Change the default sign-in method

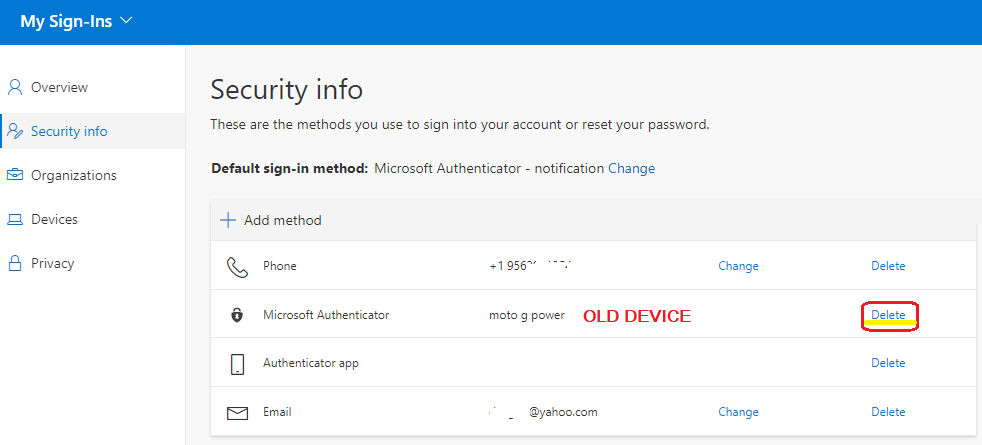tap(631, 168)
